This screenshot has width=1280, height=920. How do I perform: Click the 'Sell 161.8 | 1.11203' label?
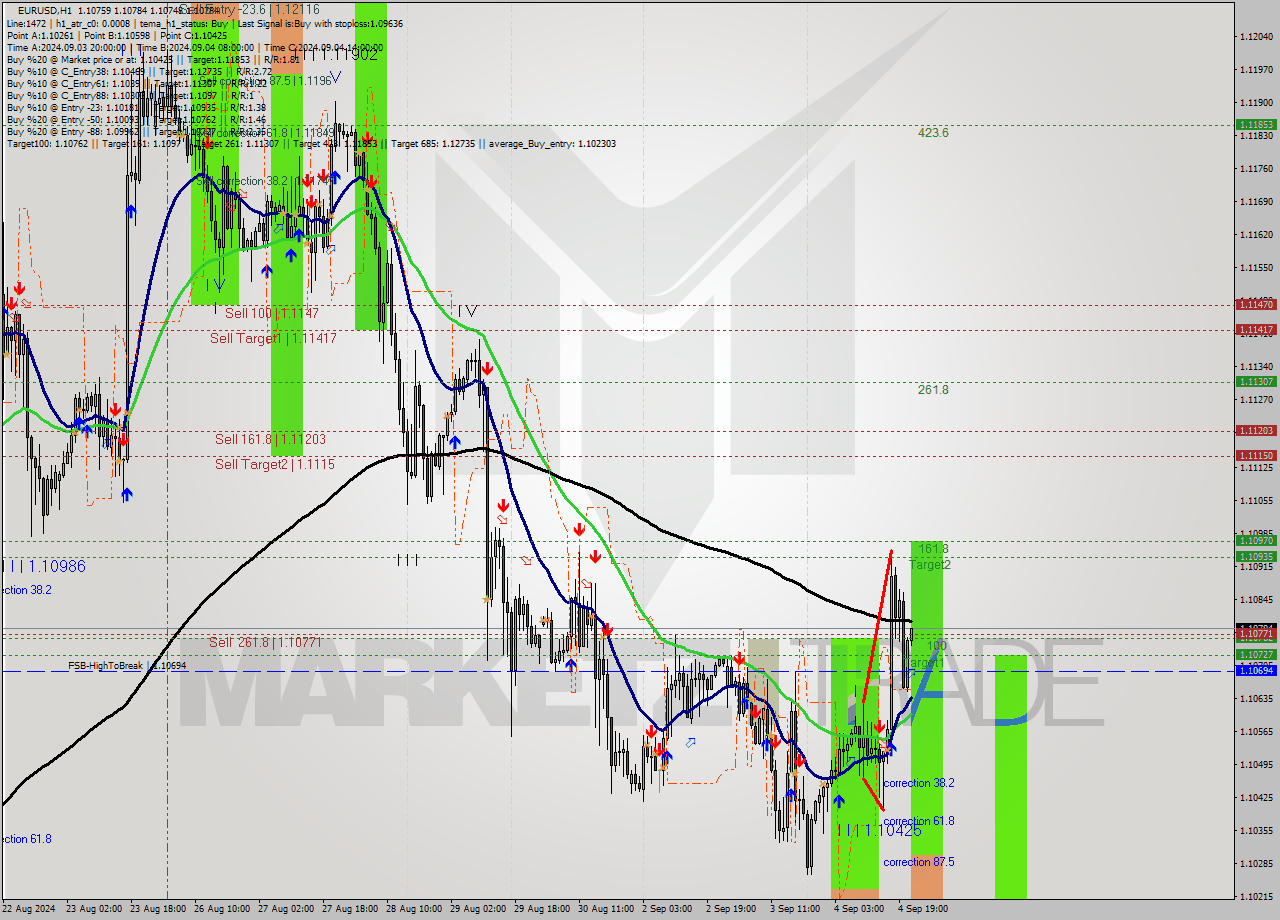270,439
